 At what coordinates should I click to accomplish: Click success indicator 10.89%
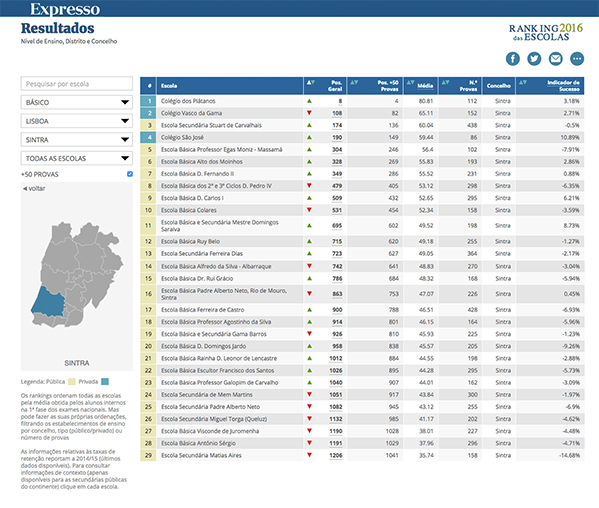coord(571,138)
